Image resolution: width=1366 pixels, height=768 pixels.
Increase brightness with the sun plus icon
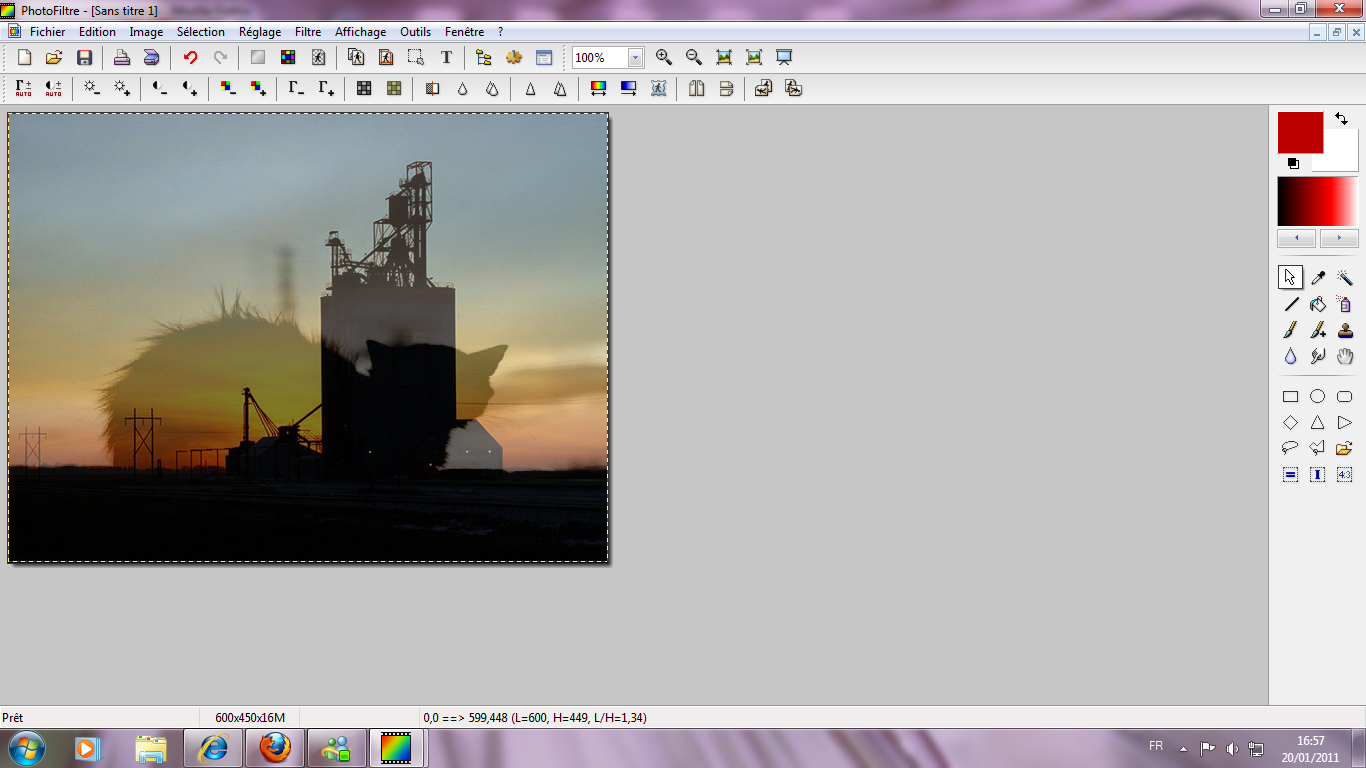(x=122, y=89)
